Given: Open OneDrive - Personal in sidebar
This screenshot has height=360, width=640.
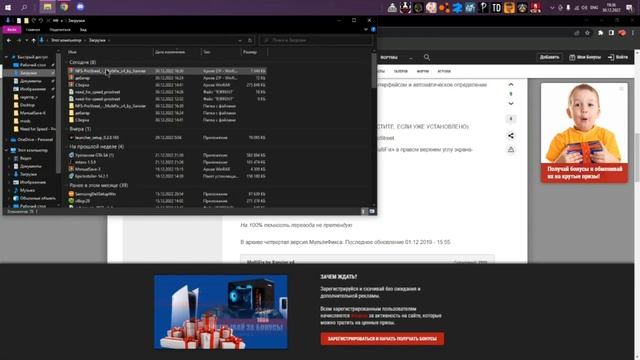Looking at the screenshot, I should click(x=35, y=140).
